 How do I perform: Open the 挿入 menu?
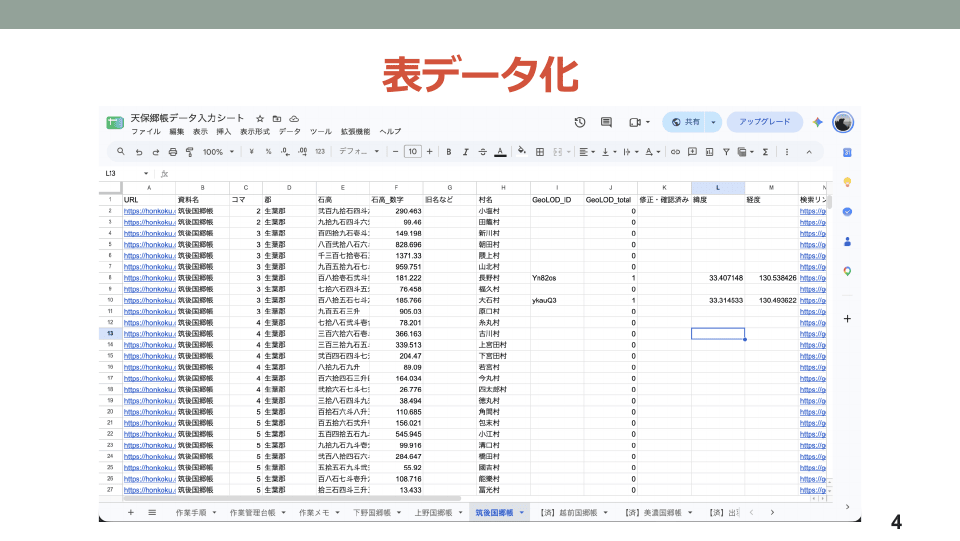(x=223, y=132)
